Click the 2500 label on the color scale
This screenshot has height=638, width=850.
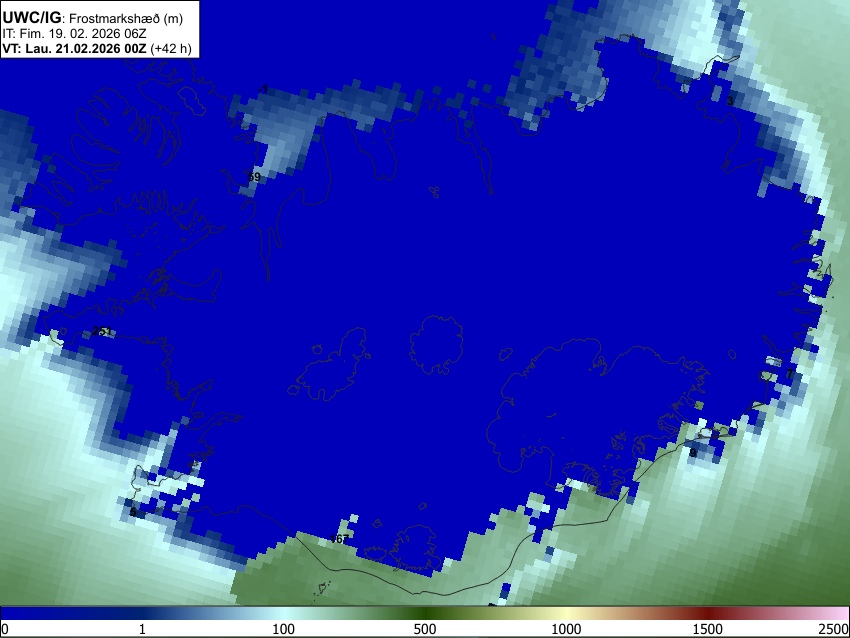[834, 629]
